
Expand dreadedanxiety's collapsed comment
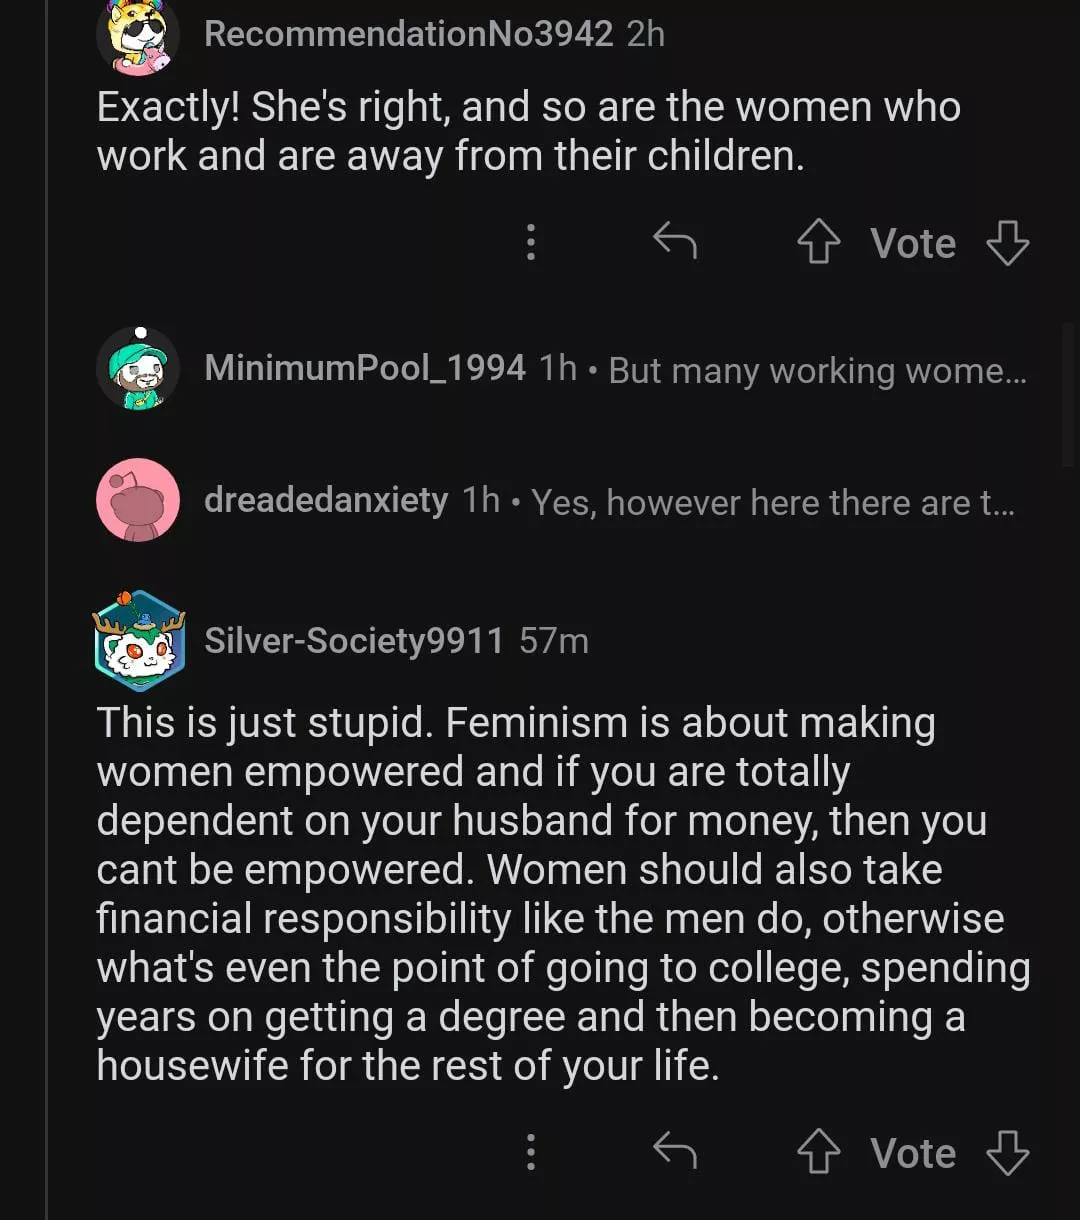772,502
